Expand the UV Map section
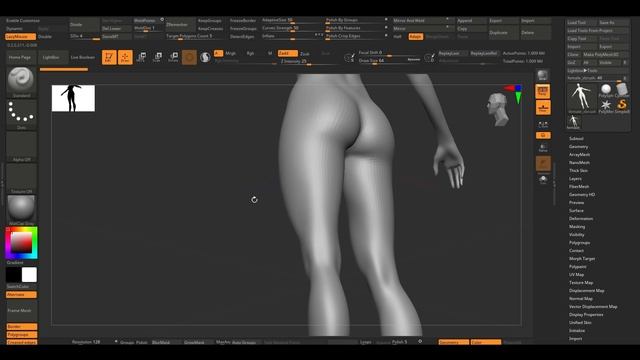Image resolution: width=640 pixels, height=360 pixels. pyautogui.click(x=576, y=275)
